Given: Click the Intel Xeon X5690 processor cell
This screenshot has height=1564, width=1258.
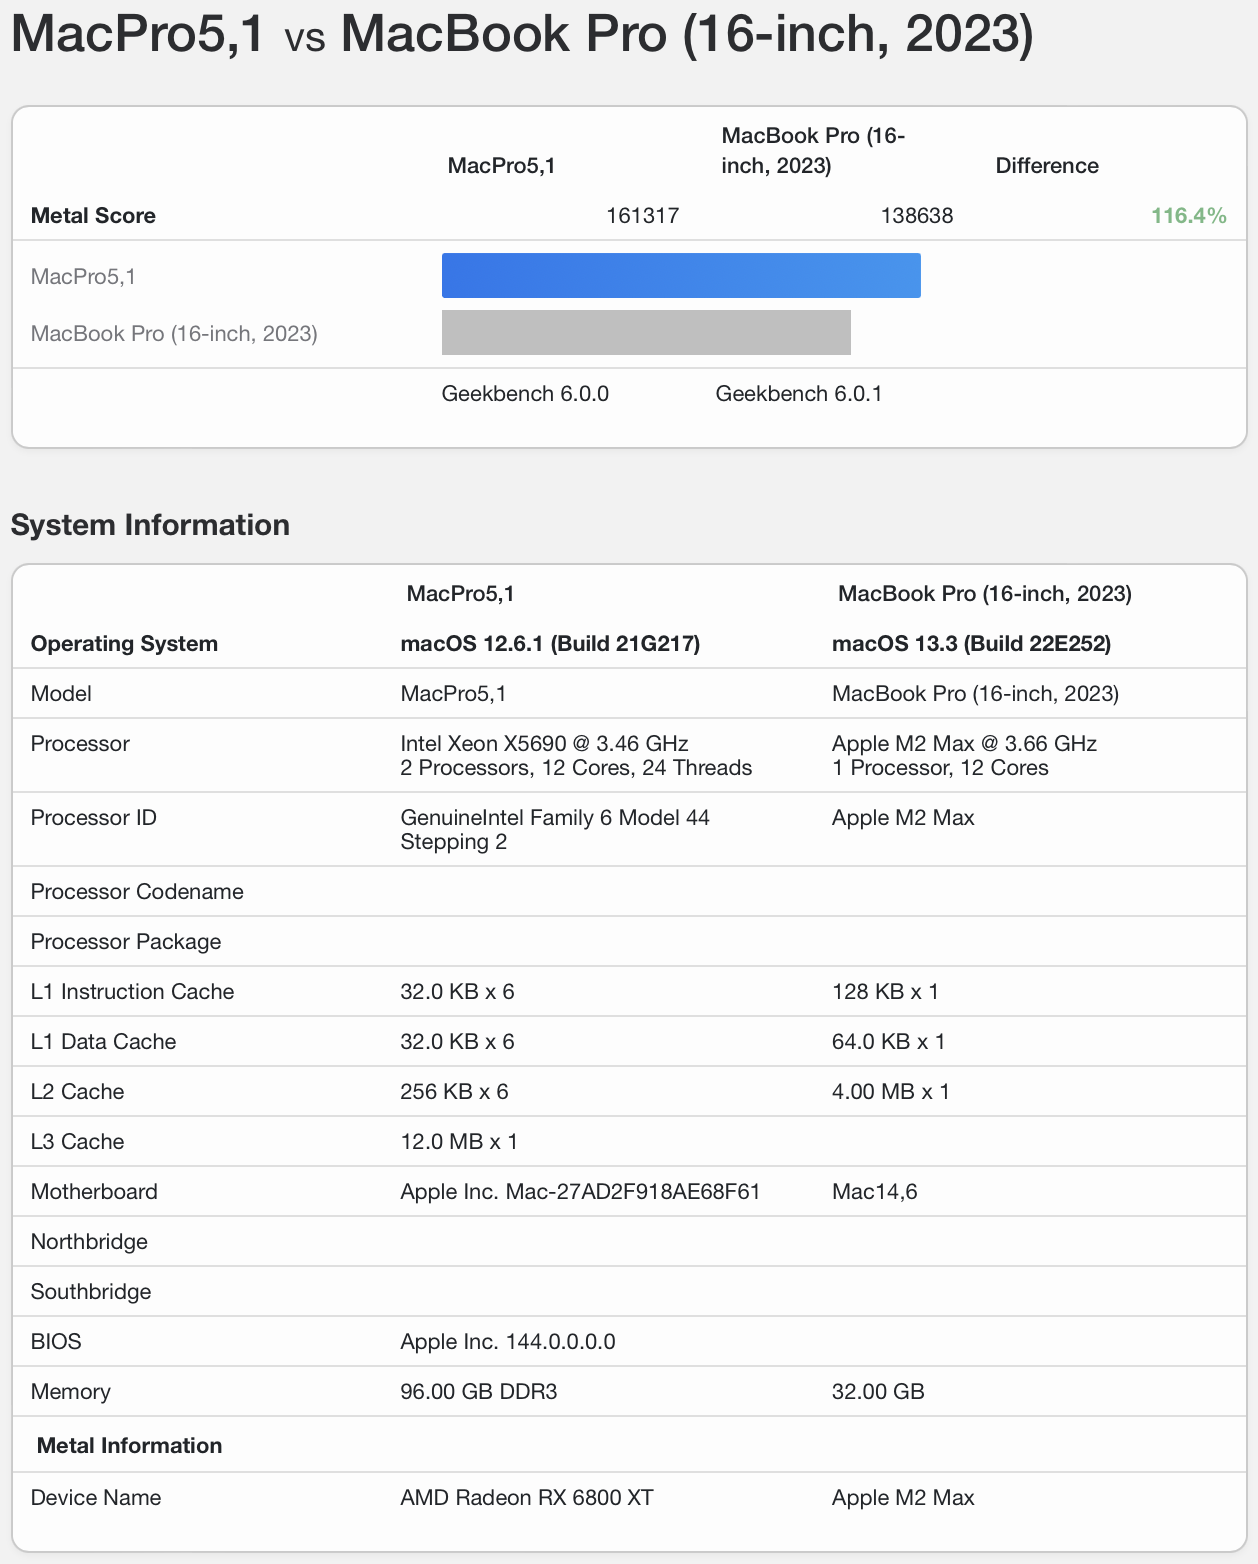Looking at the screenshot, I should 576,756.
